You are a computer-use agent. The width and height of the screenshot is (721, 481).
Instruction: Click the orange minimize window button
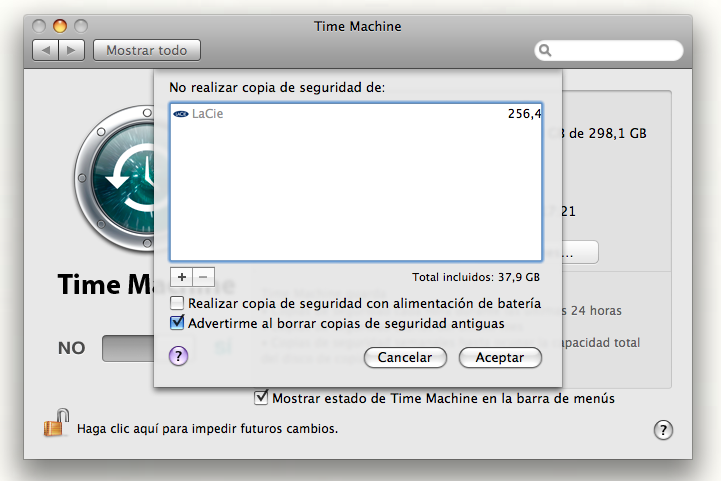[x=60, y=26]
